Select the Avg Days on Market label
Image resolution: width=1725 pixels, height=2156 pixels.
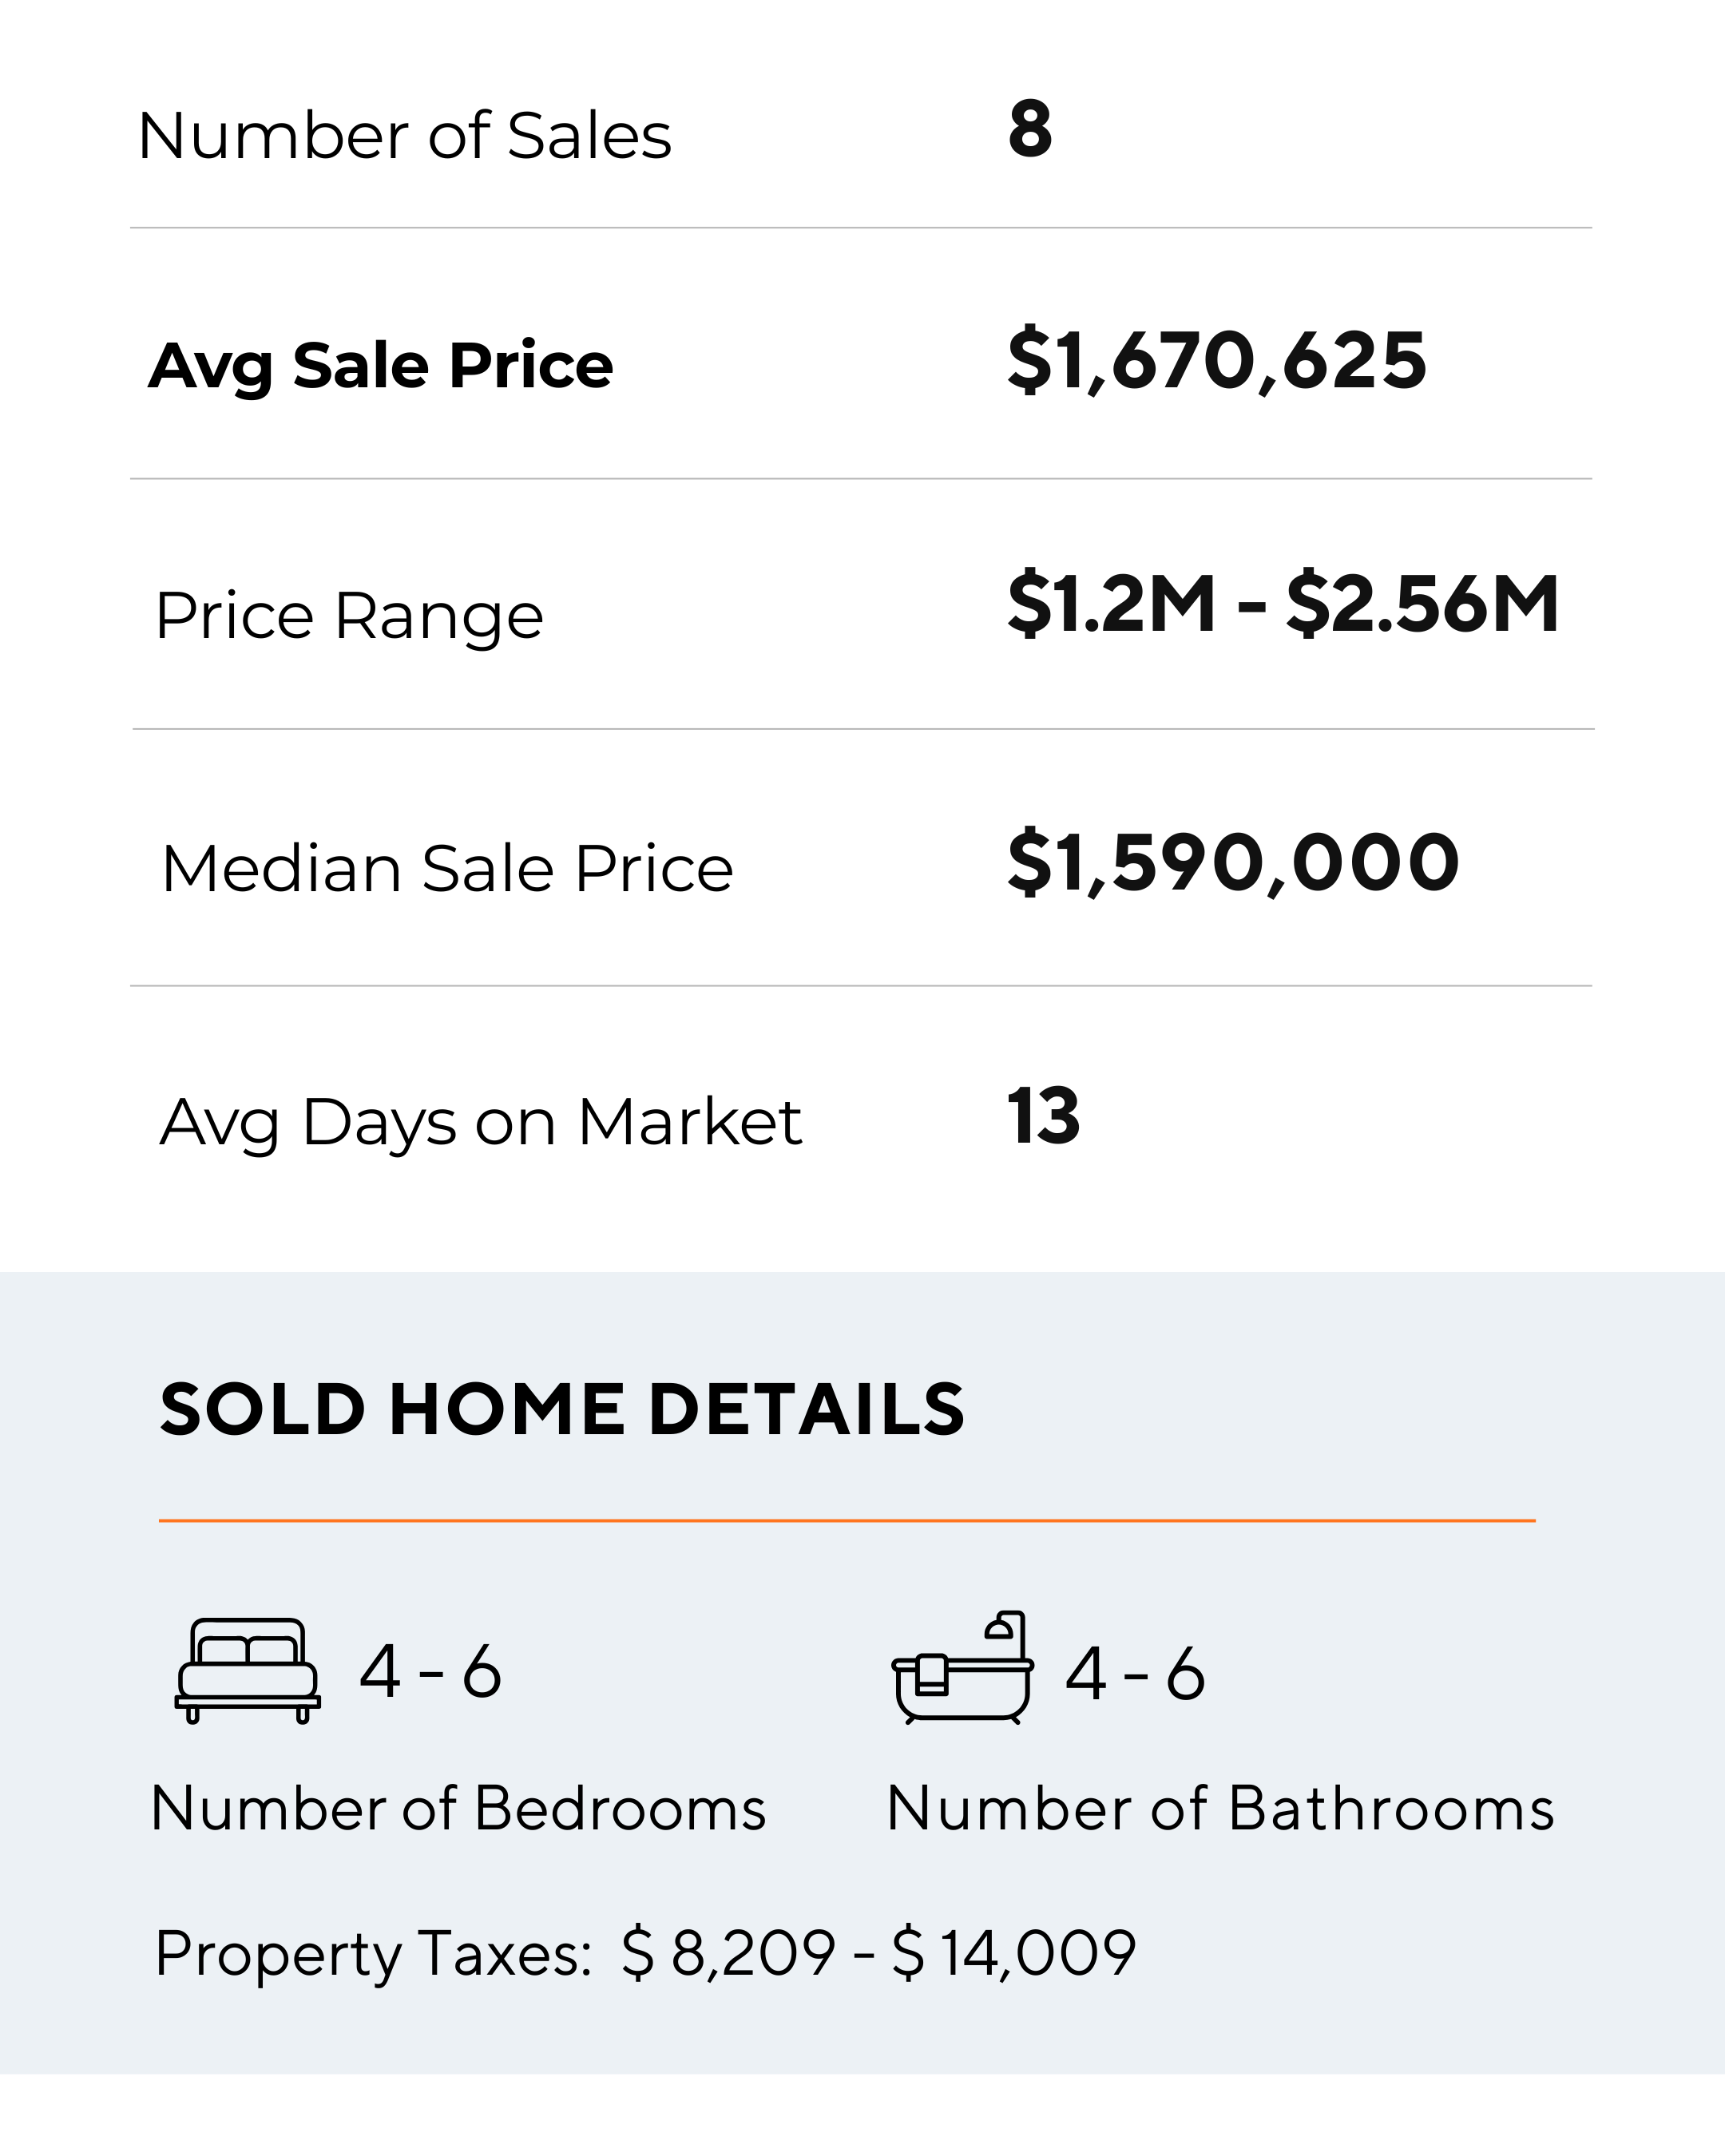coord(480,1122)
